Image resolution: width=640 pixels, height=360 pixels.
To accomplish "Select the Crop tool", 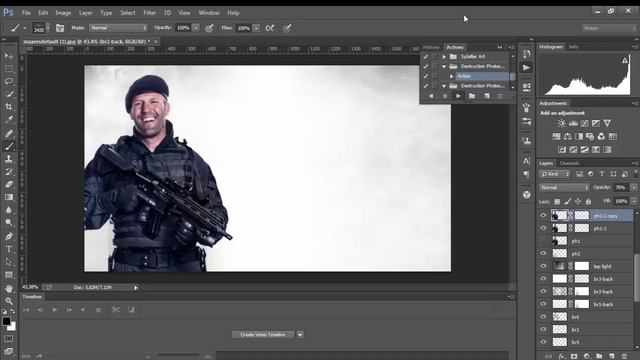I will 9,107.
